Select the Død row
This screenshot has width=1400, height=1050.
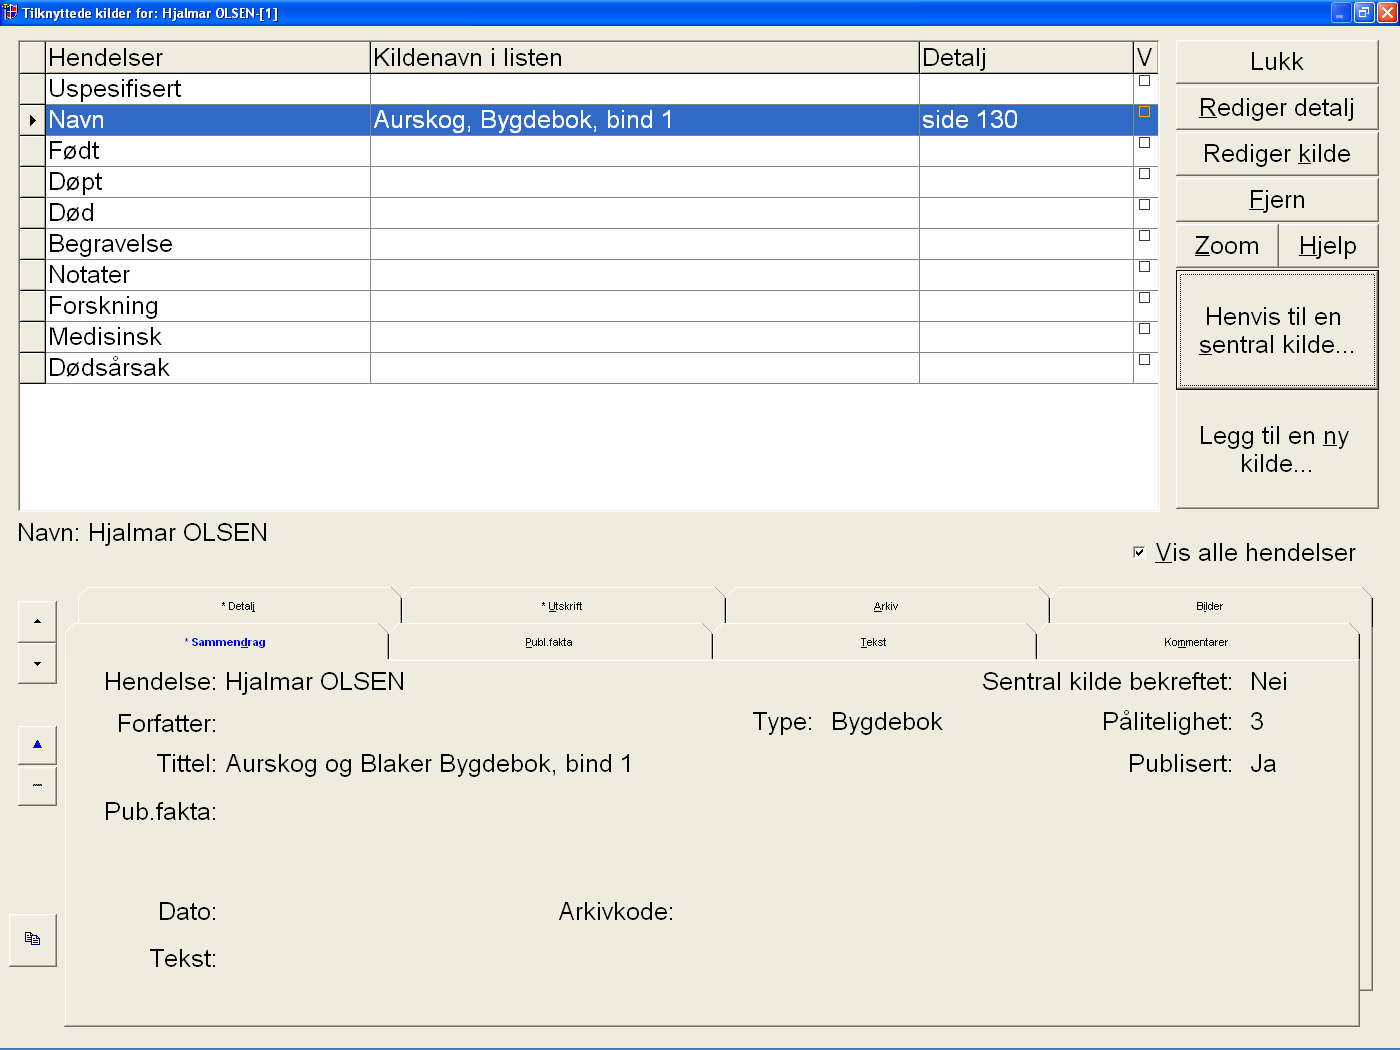[589, 213]
